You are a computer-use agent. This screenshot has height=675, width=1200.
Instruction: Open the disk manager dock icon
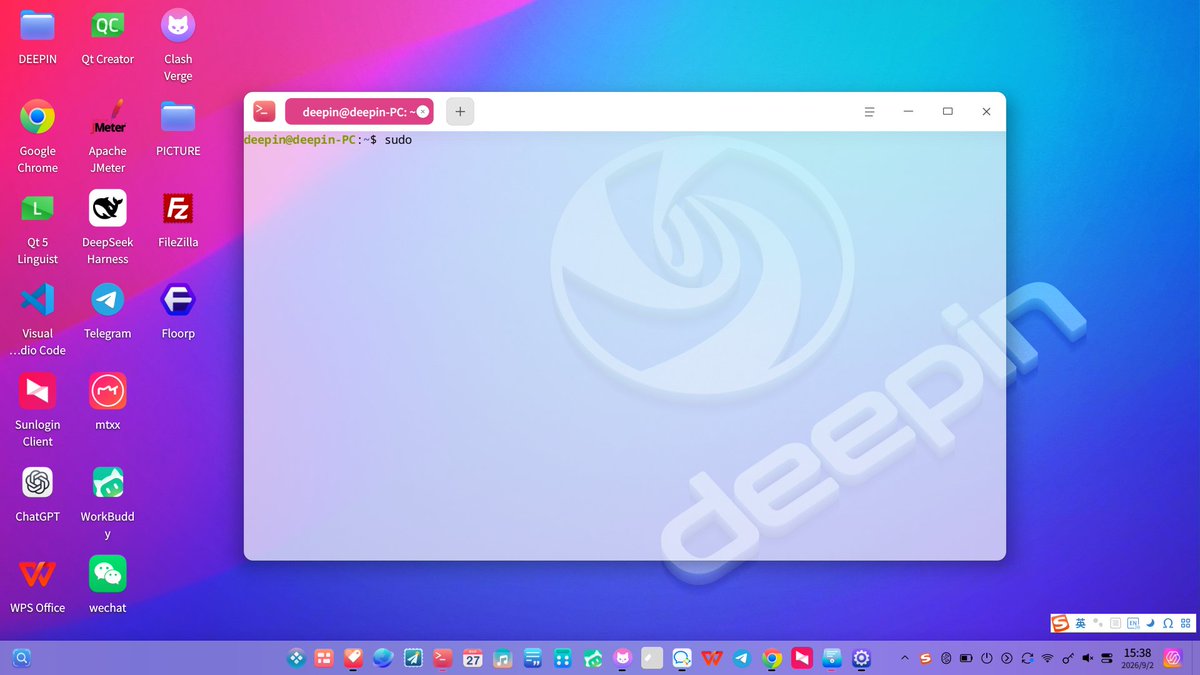832,658
